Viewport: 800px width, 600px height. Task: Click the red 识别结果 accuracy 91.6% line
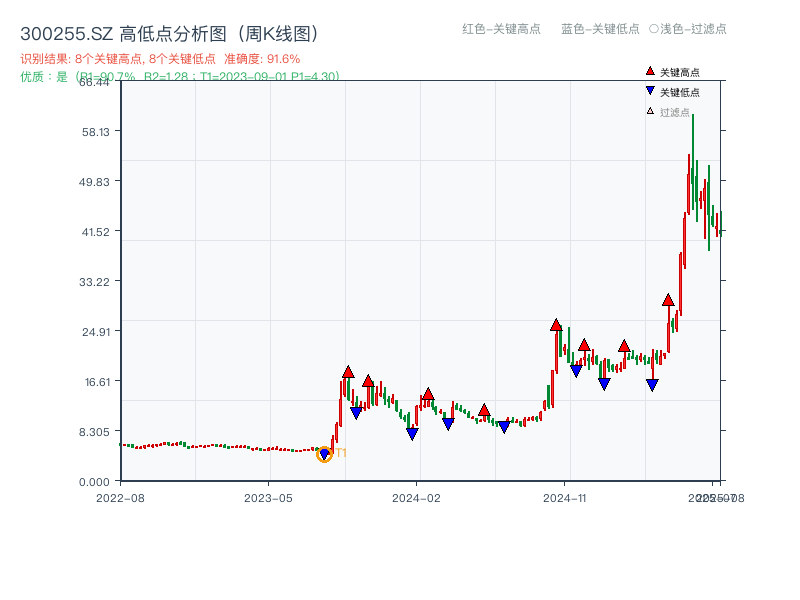coord(160,59)
